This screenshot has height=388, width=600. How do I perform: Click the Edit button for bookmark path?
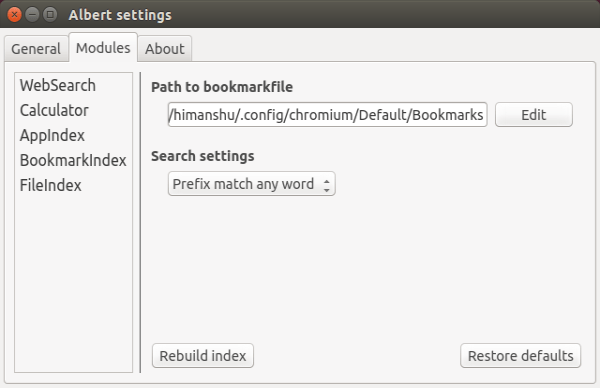pyautogui.click(x=533, y=114)
